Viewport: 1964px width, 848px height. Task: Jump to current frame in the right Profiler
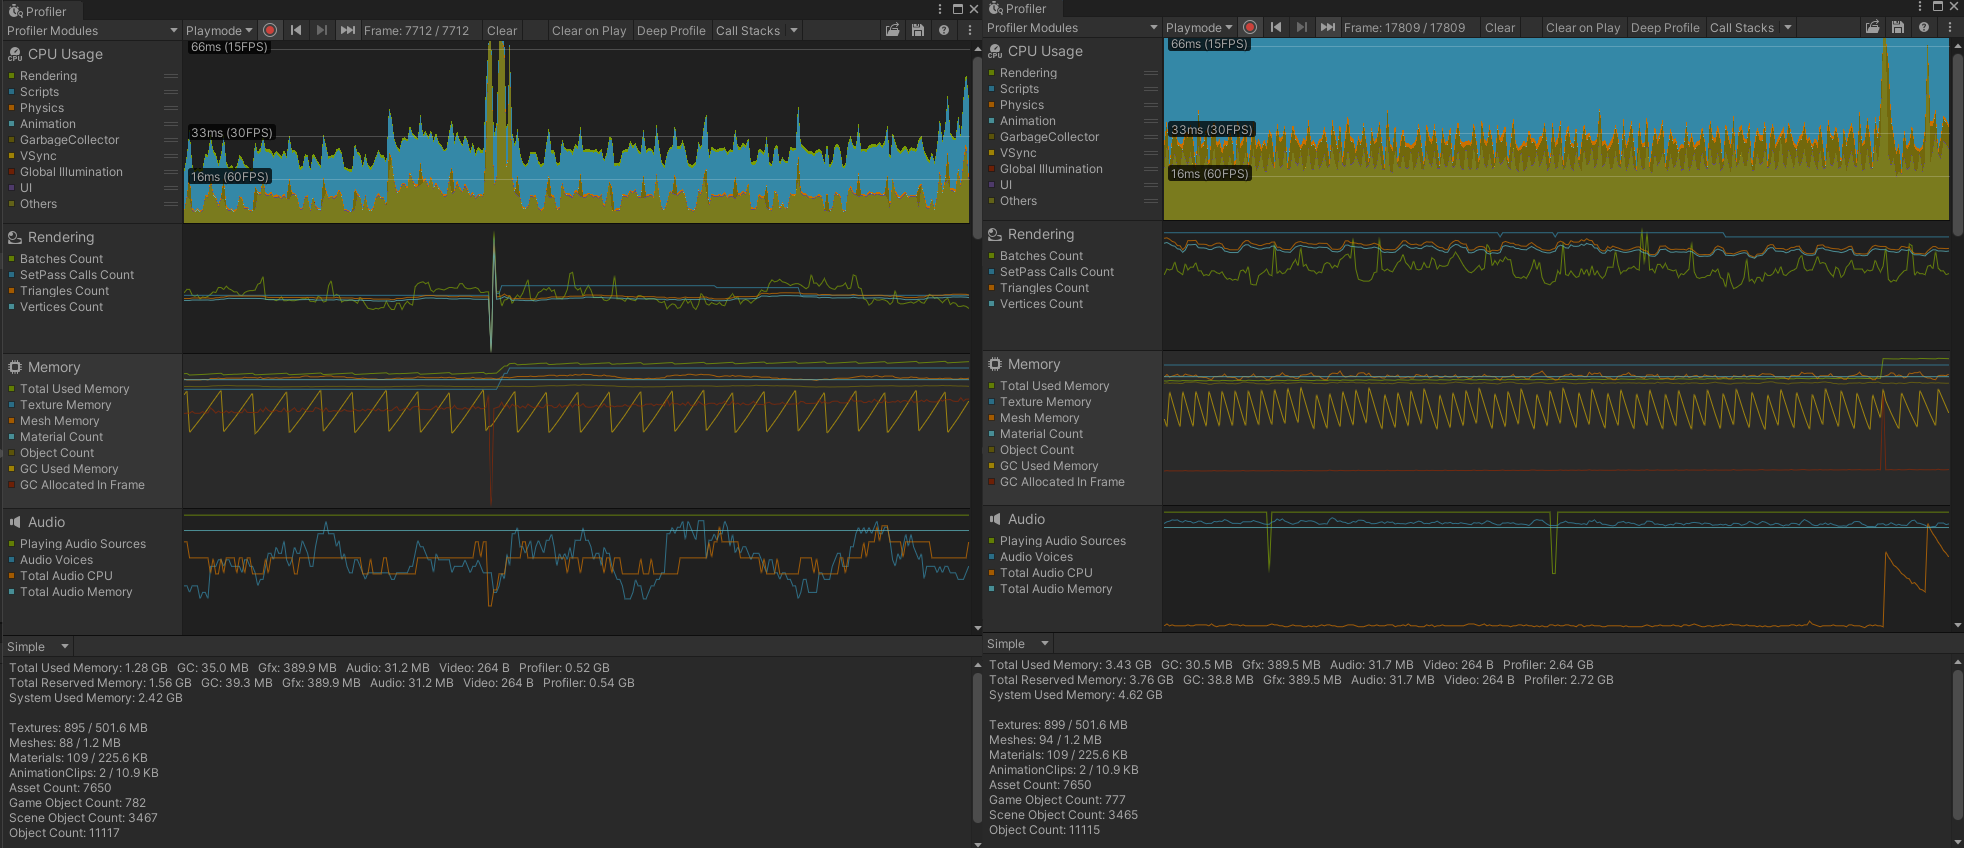click(x=1327, y=28)
